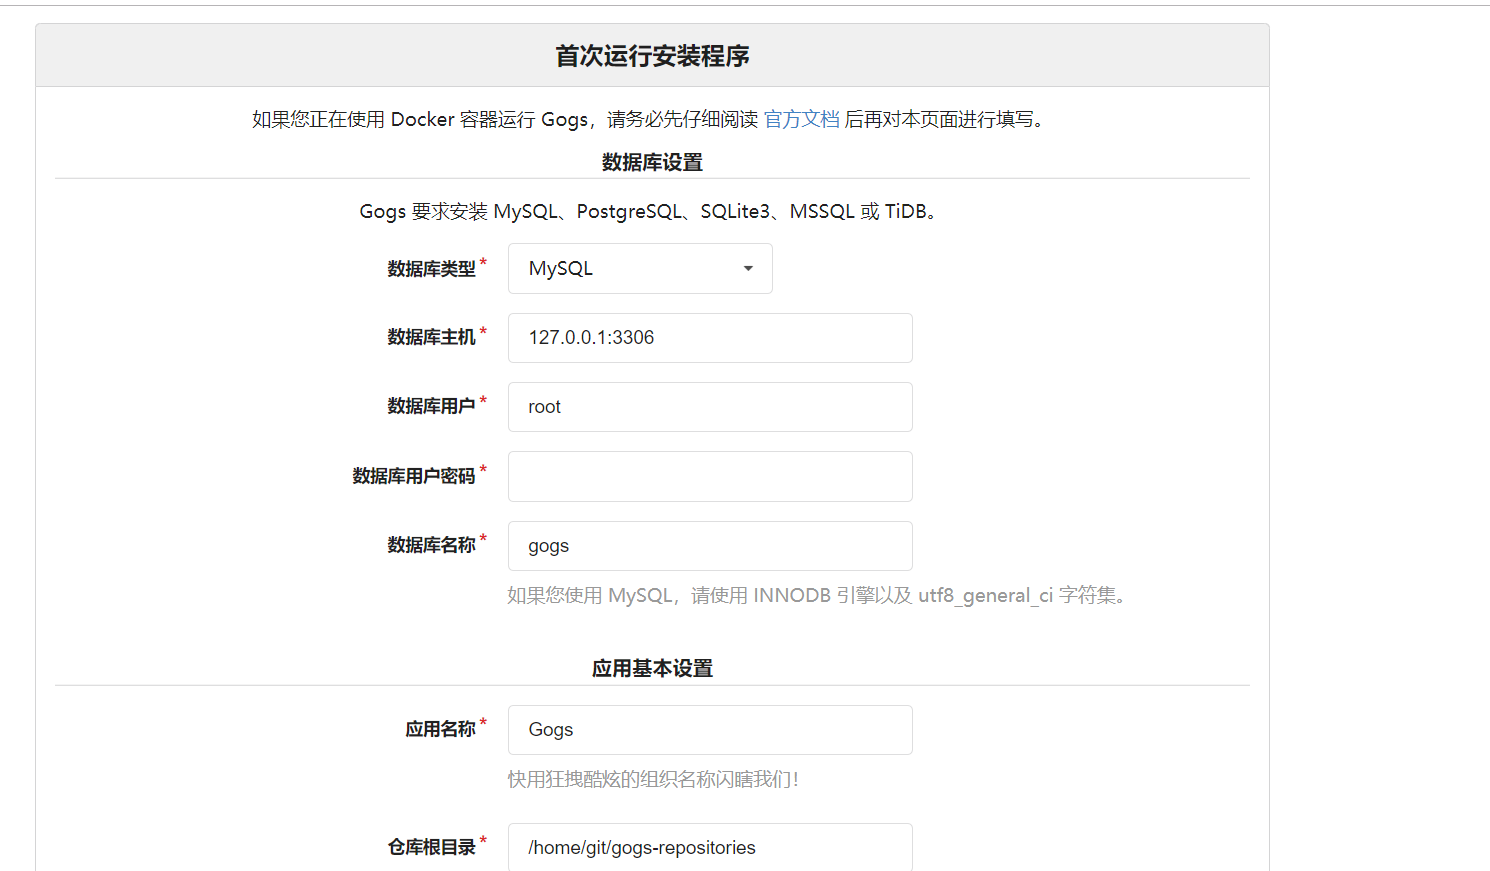
Task: Click the 数据库用户 field containing root
Action: point(709,407)
